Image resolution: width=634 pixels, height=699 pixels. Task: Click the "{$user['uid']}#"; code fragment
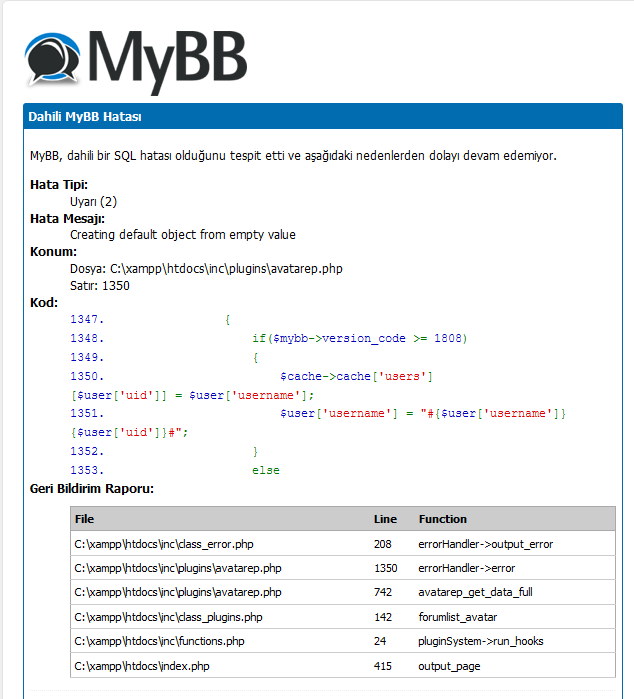coord(129,432)
